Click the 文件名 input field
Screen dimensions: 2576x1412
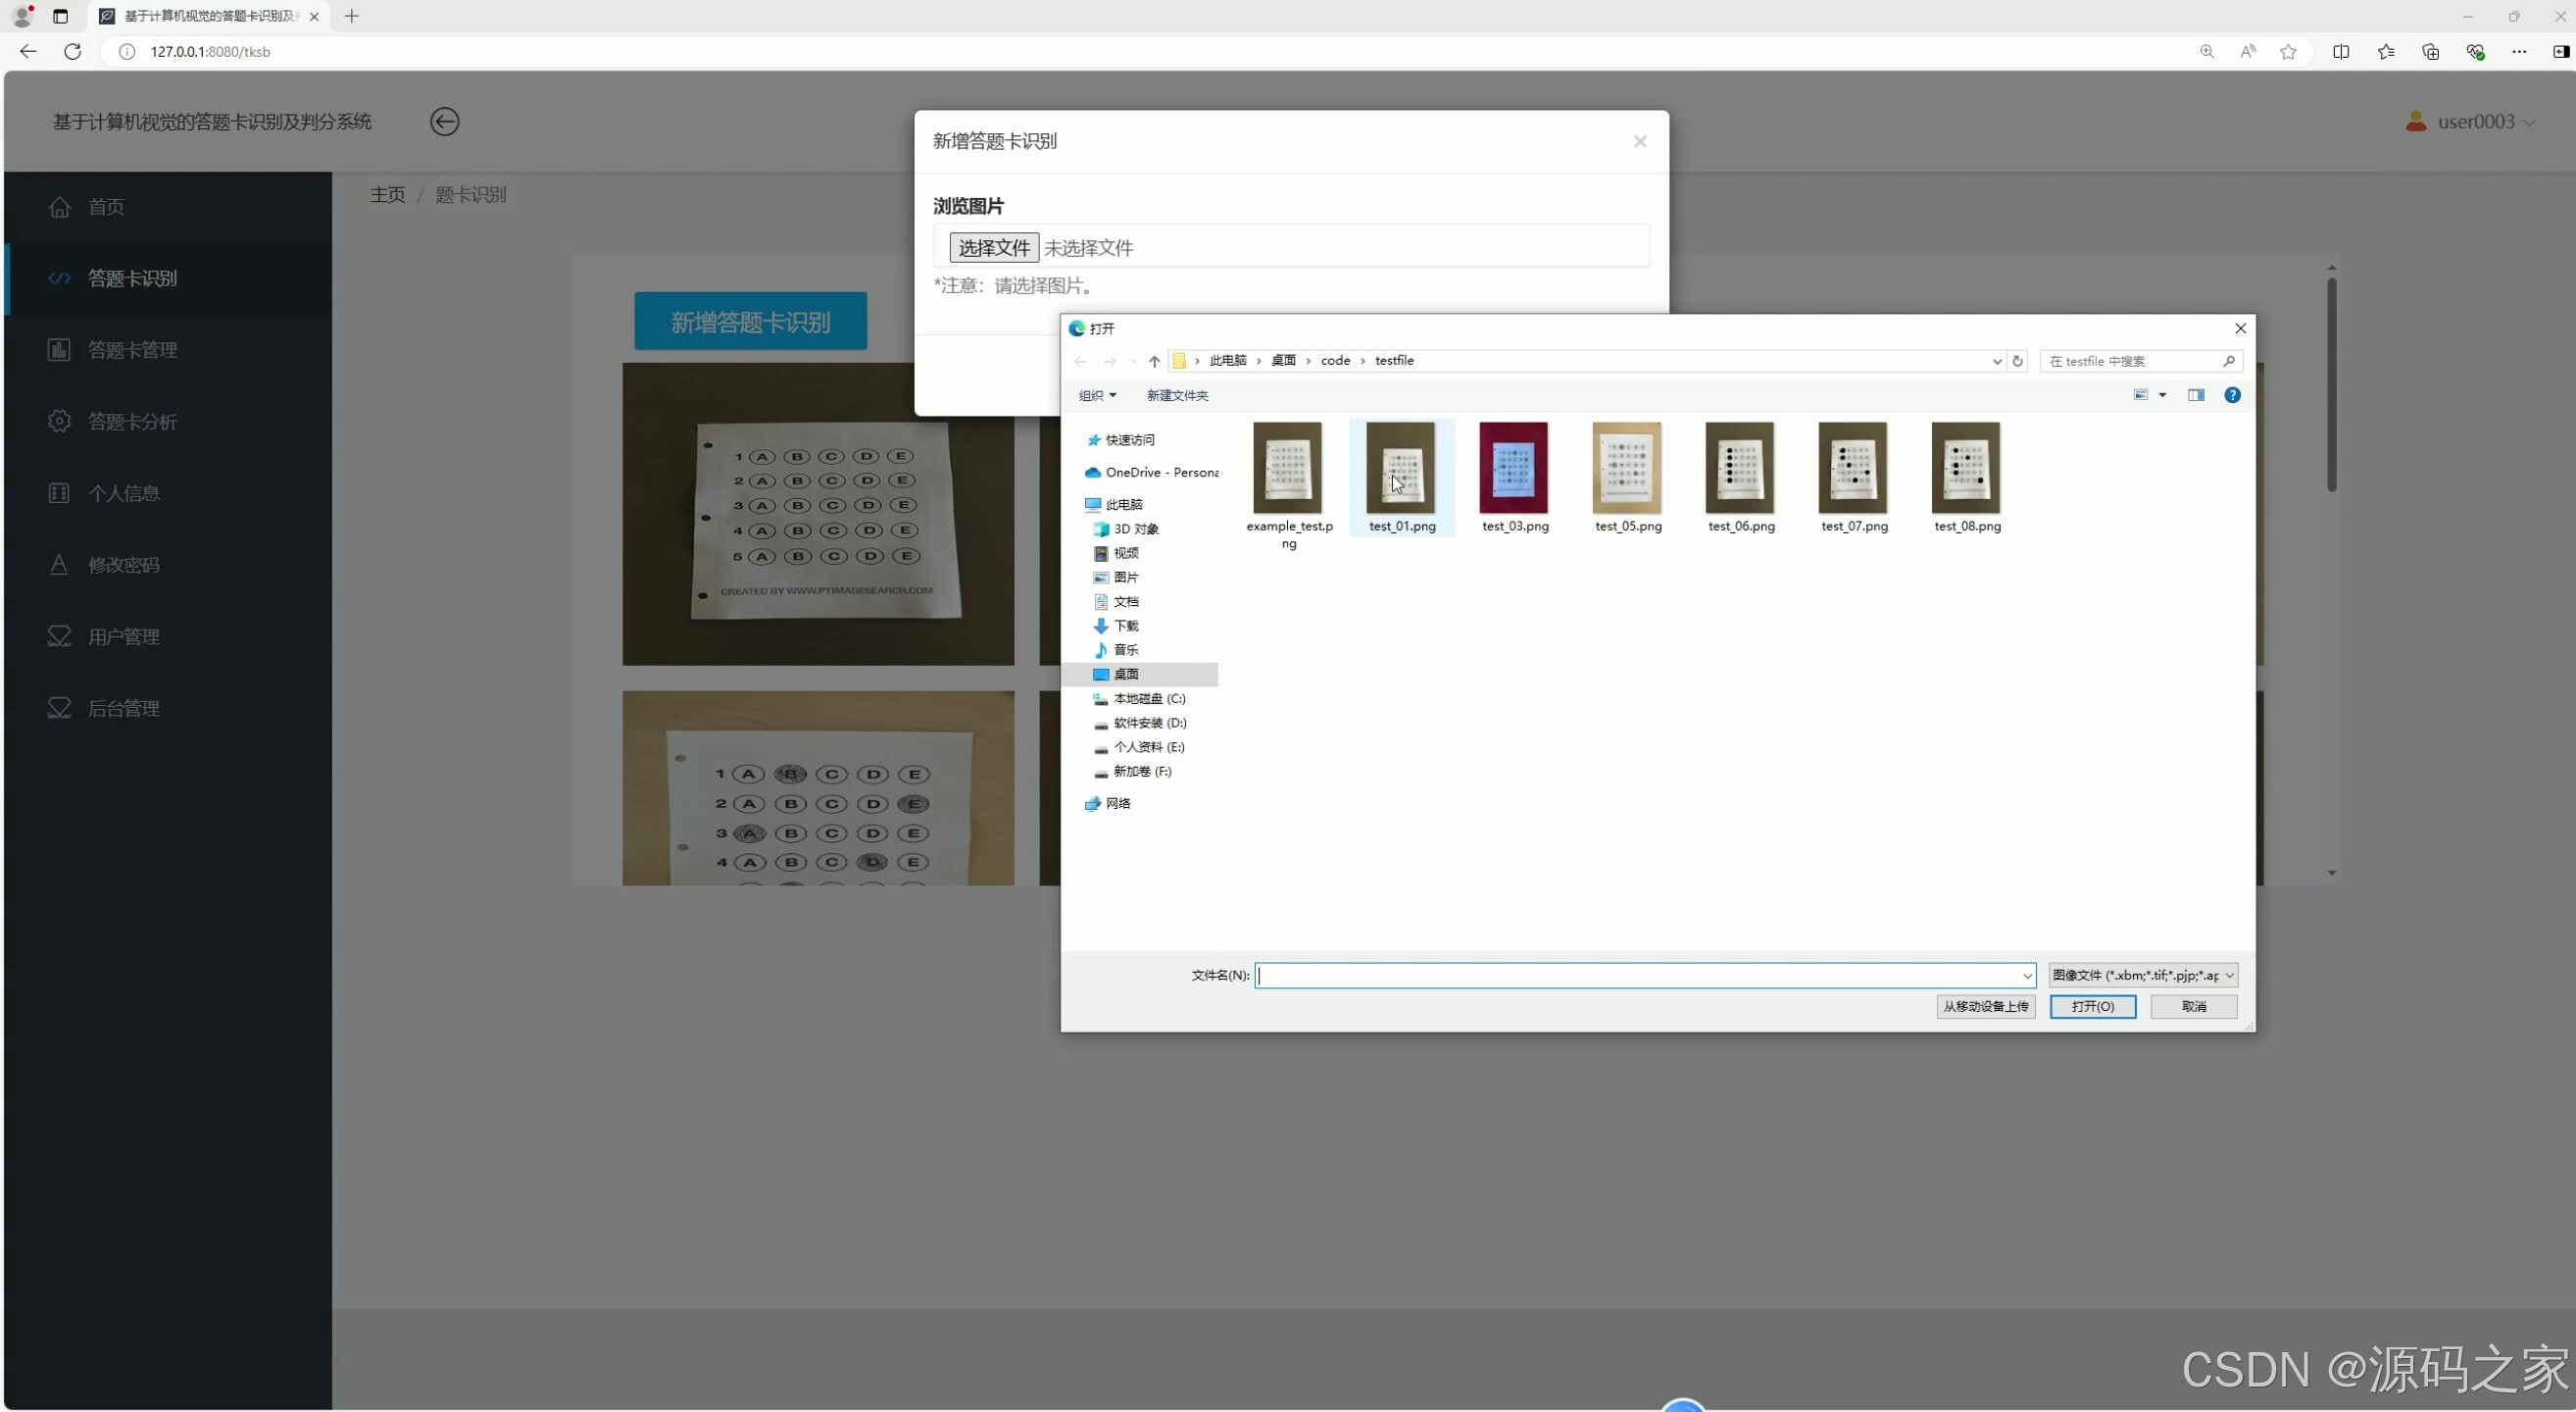pyautogui.click(x=1640, y=975)
